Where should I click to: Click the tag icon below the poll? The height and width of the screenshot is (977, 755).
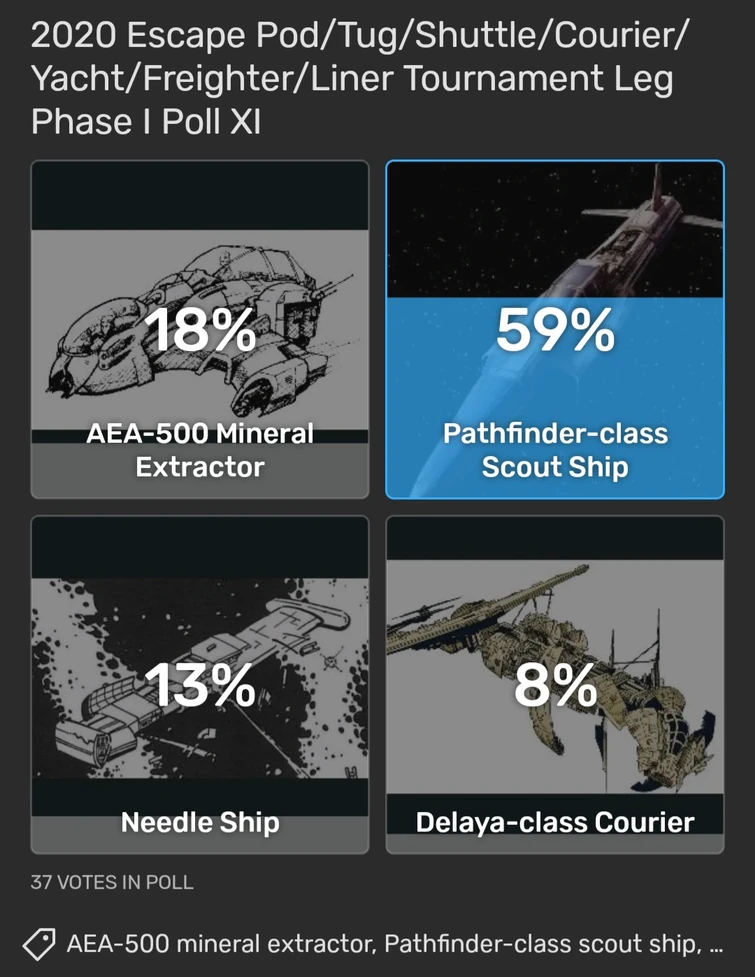click(41, 943)
